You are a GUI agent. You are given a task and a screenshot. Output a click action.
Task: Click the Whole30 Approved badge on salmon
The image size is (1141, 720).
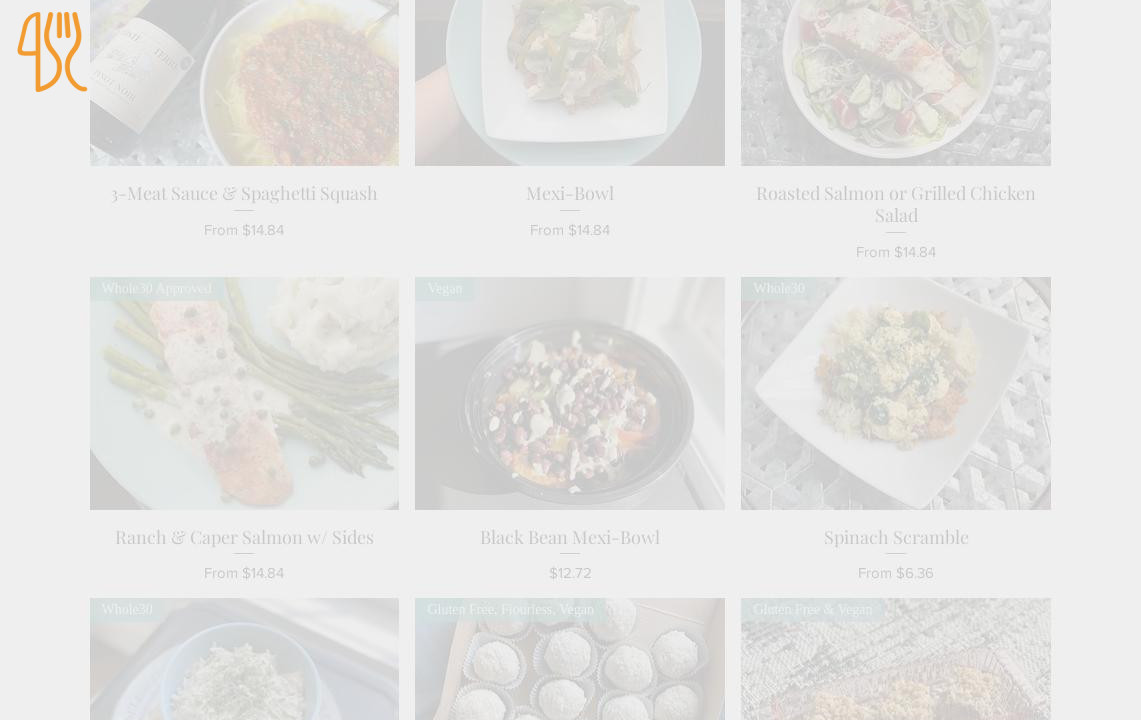[156, 289]
